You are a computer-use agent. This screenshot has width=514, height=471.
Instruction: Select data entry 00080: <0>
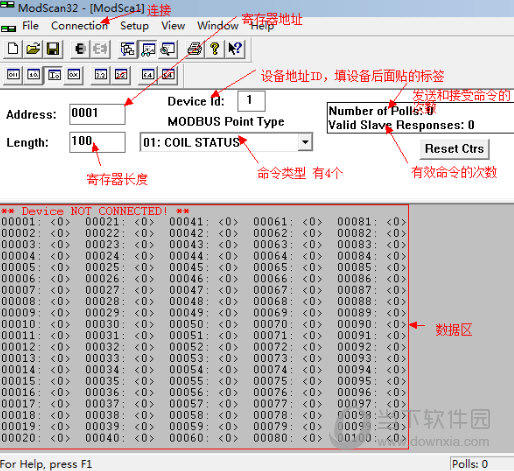click(x=288, y=438)
